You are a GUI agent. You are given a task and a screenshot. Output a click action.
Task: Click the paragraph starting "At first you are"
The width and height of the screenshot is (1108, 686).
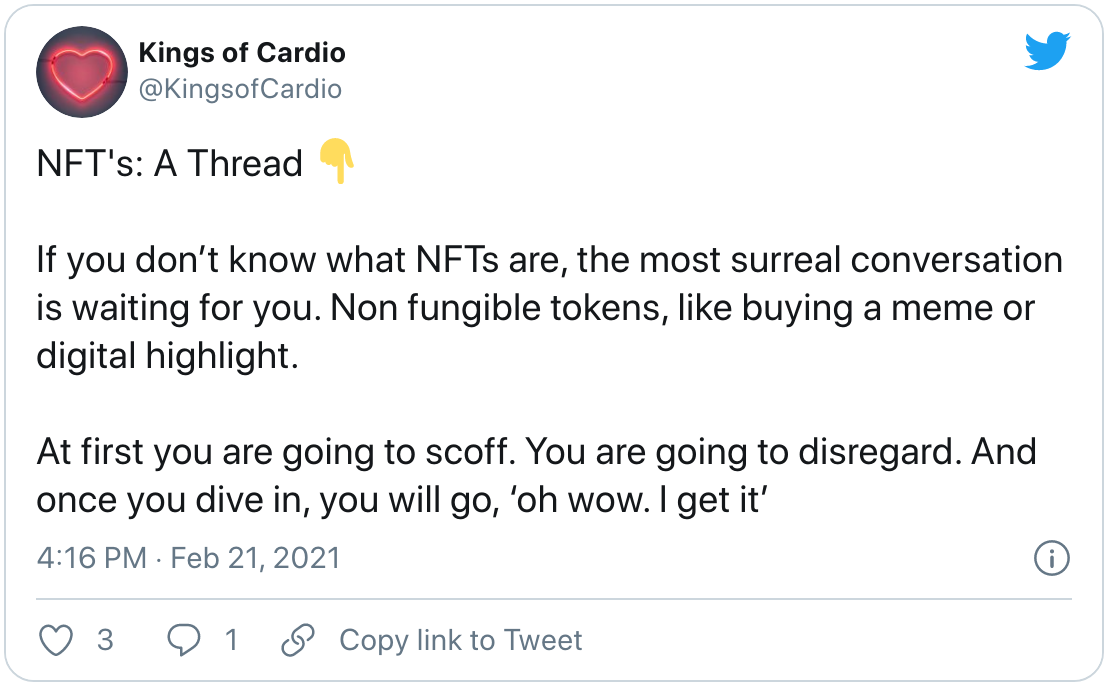point(536,475)
